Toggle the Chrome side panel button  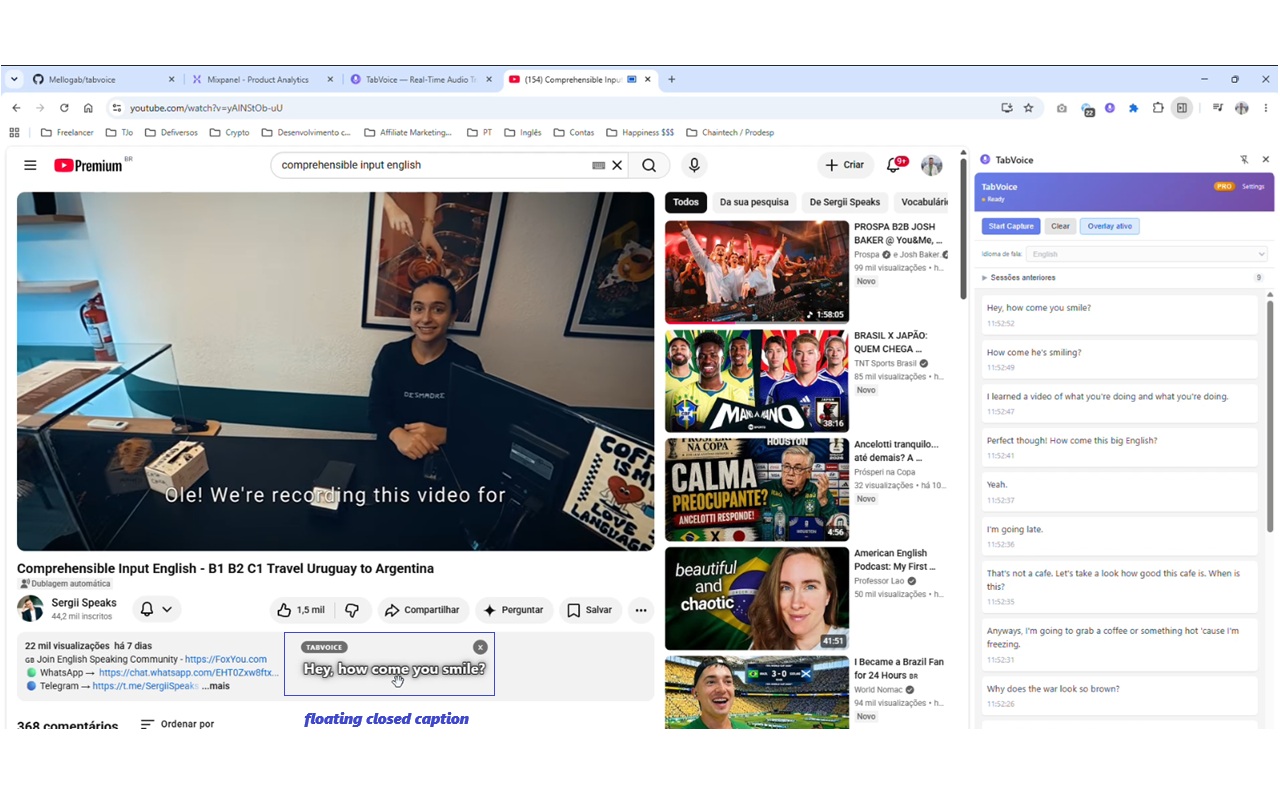tap(1182, 108)
